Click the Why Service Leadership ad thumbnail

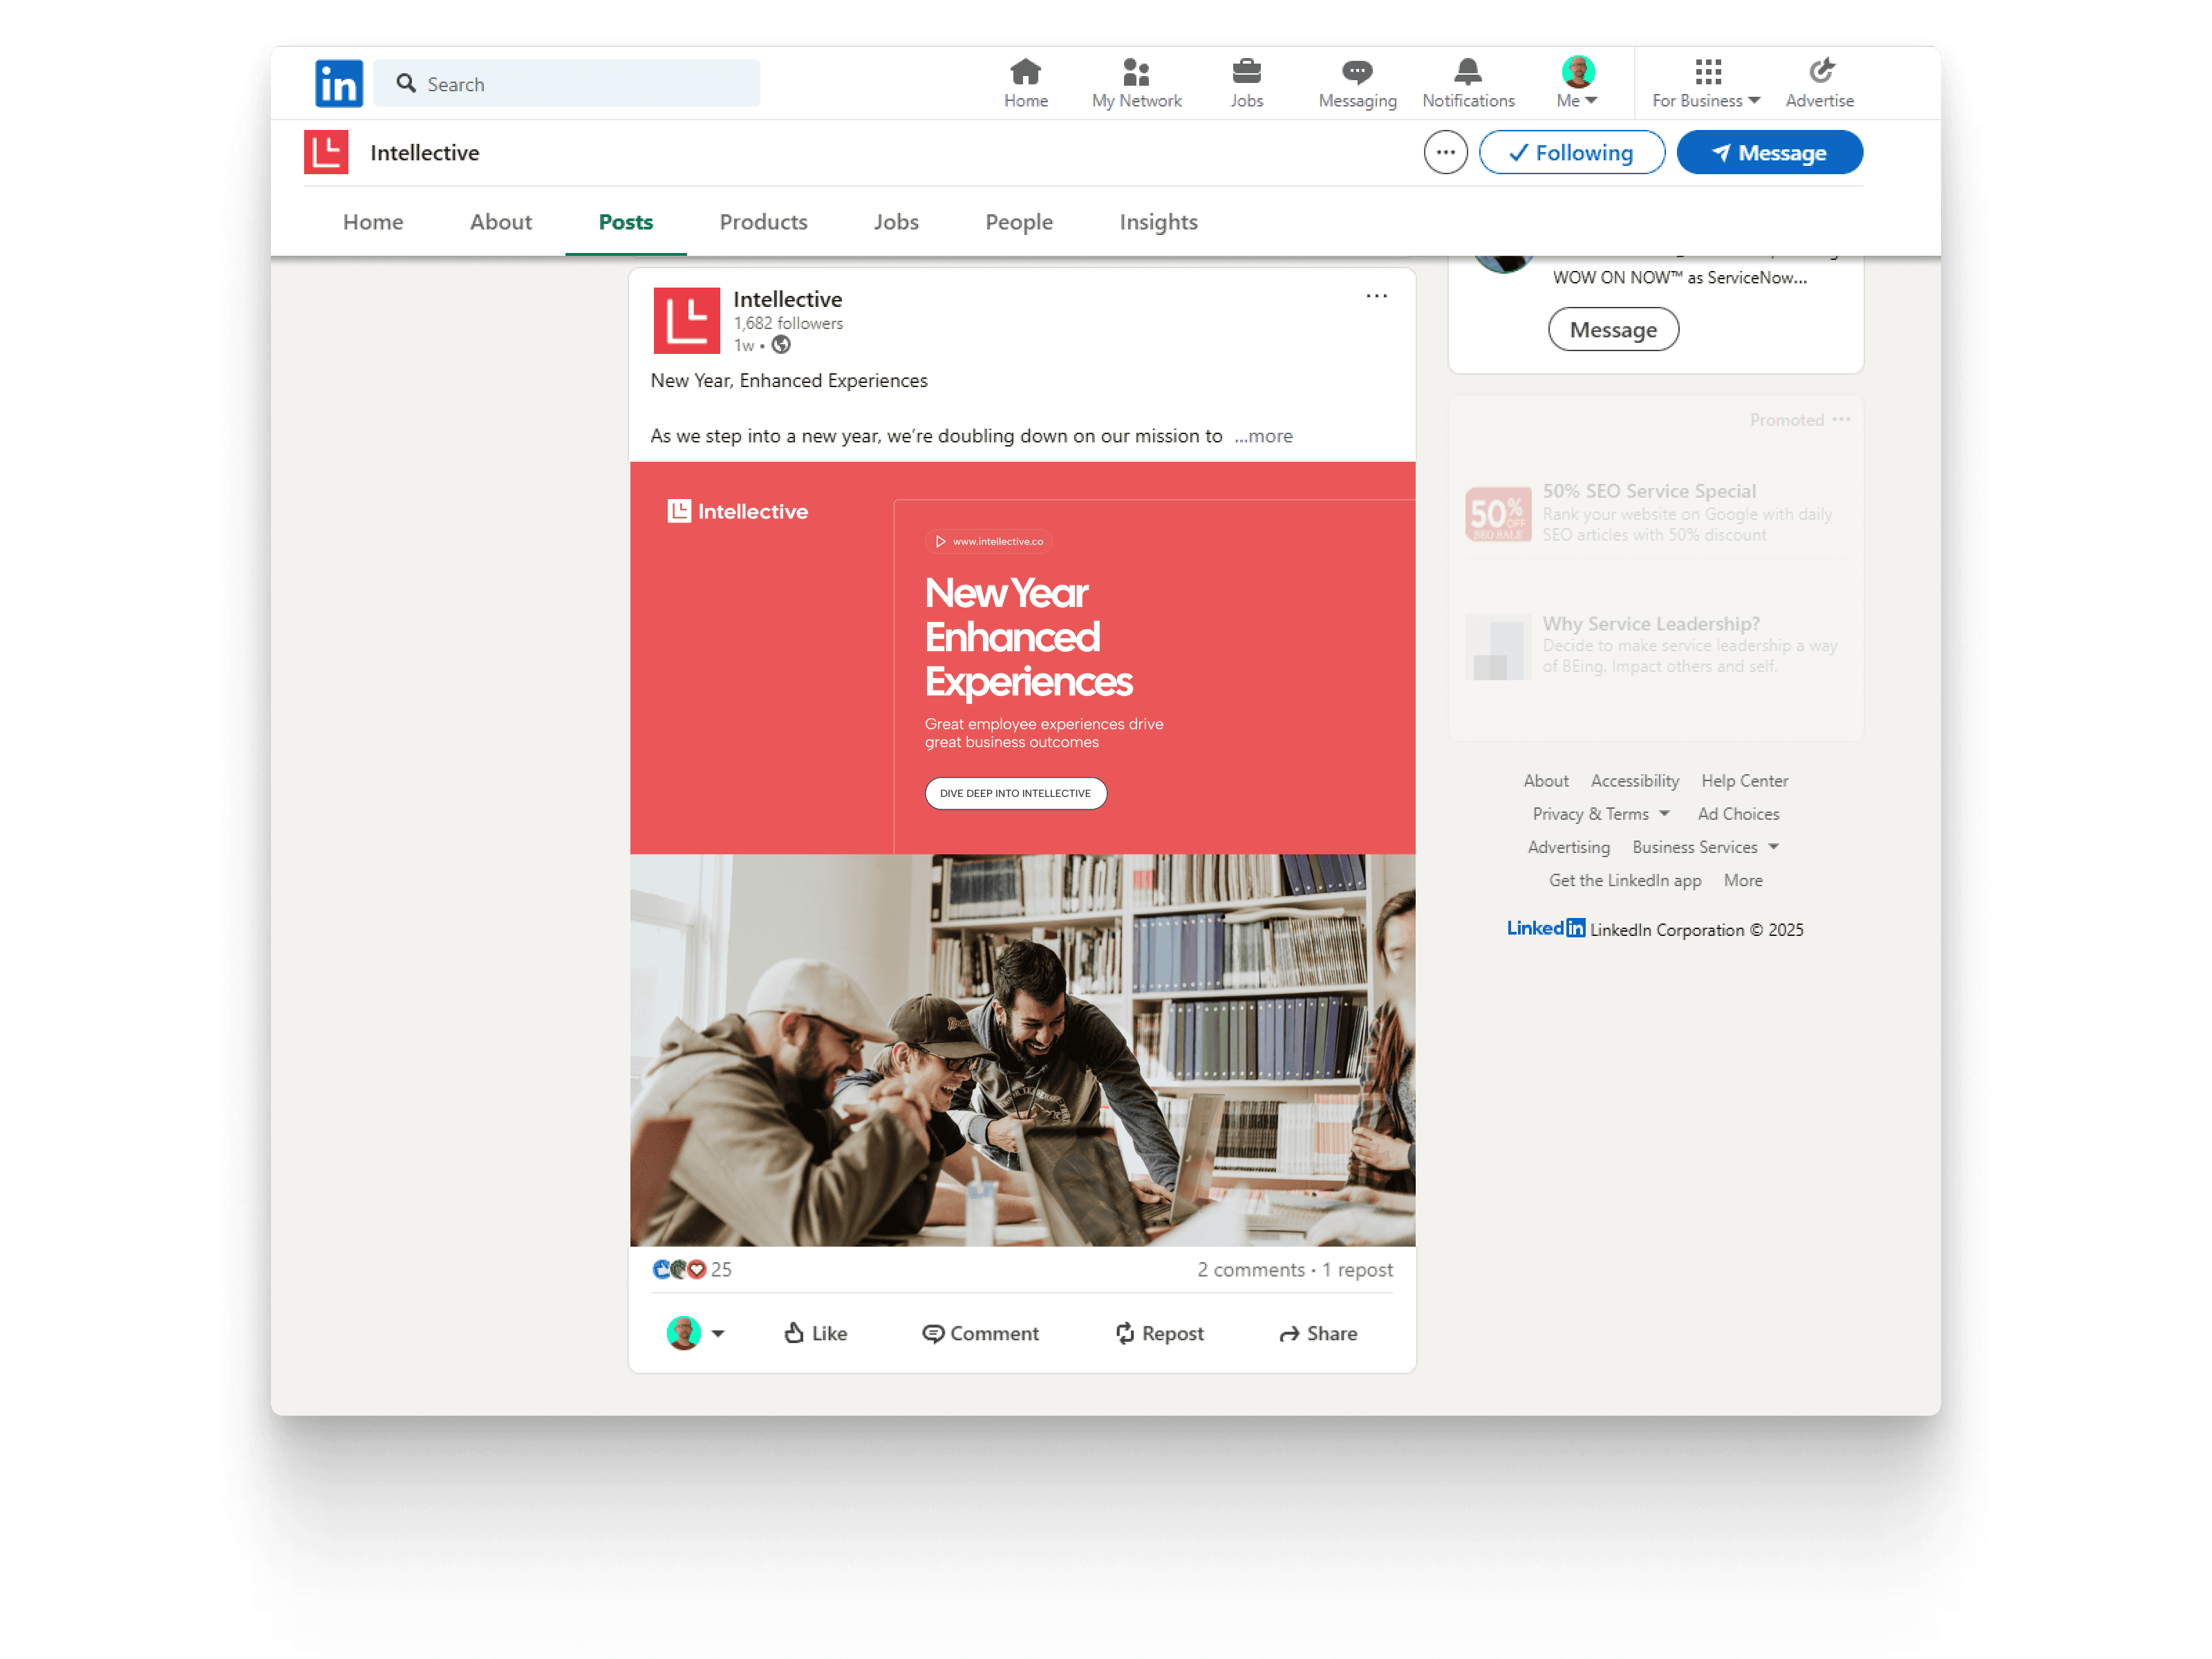(x=1498, y=647)
